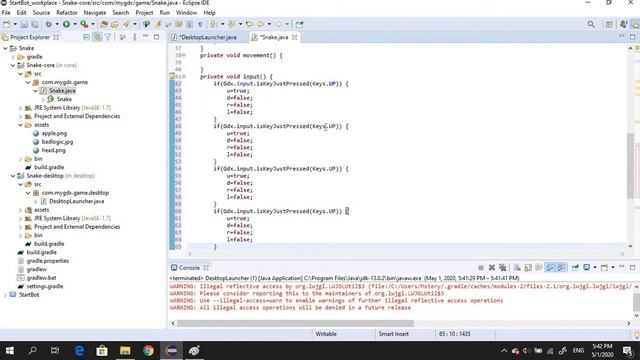The image size is (640, 360).
Task: Open the Run button dropdown arrow
Action: (75, 24)
